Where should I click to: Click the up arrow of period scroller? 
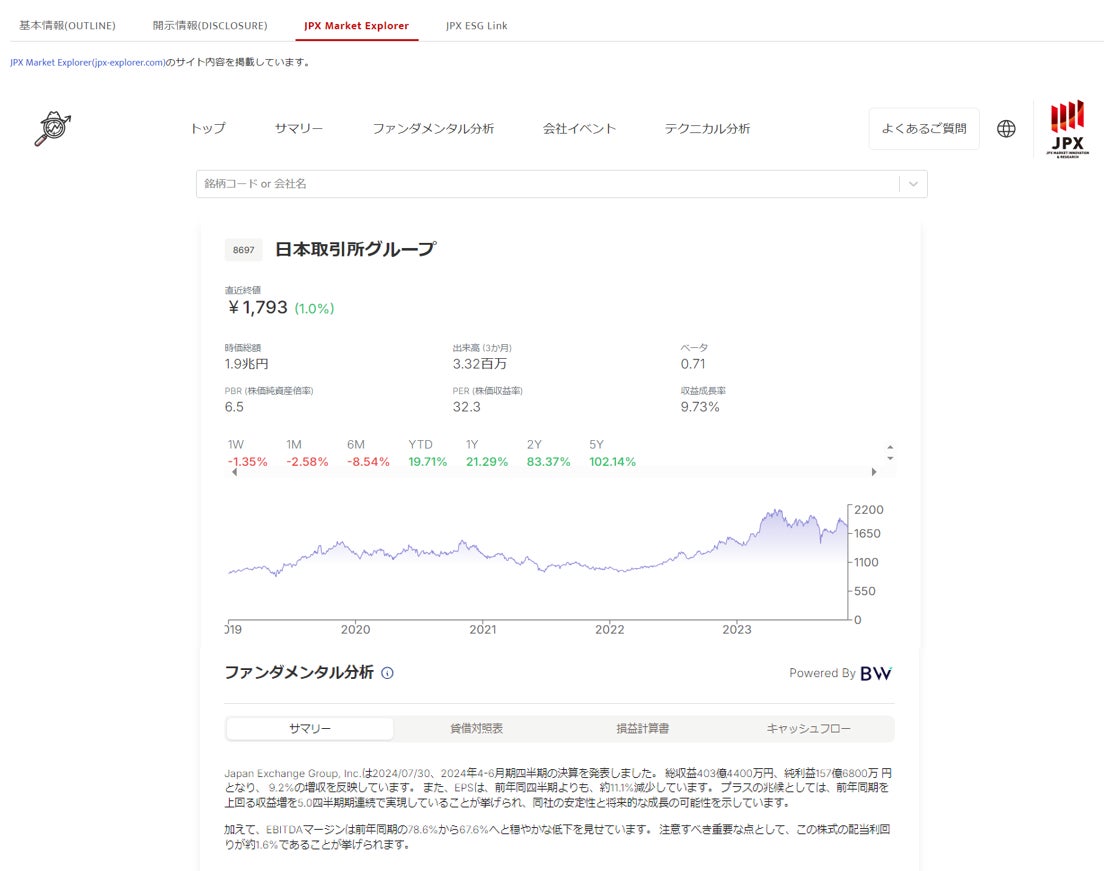890,447
